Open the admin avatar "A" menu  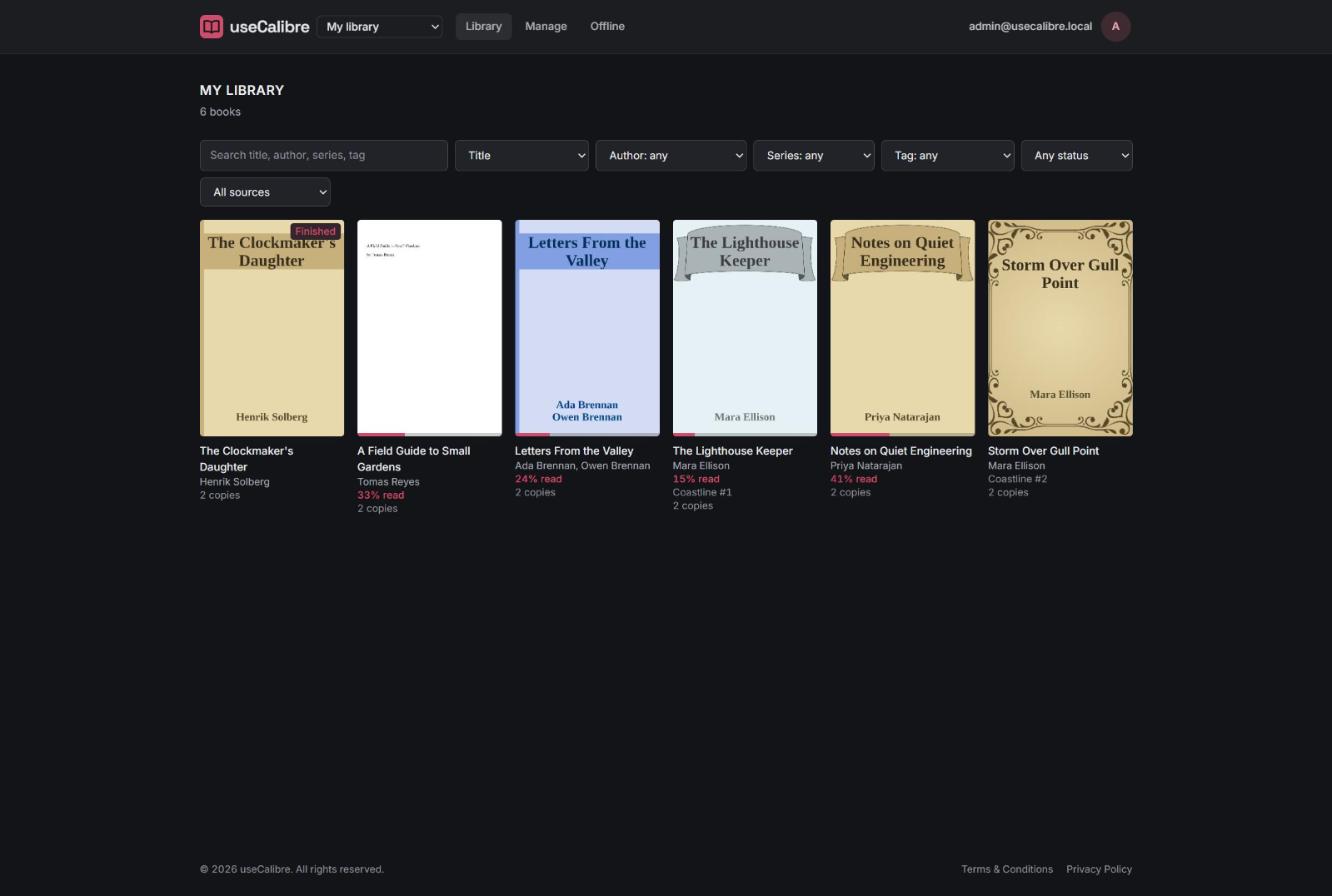[1116, 27]
